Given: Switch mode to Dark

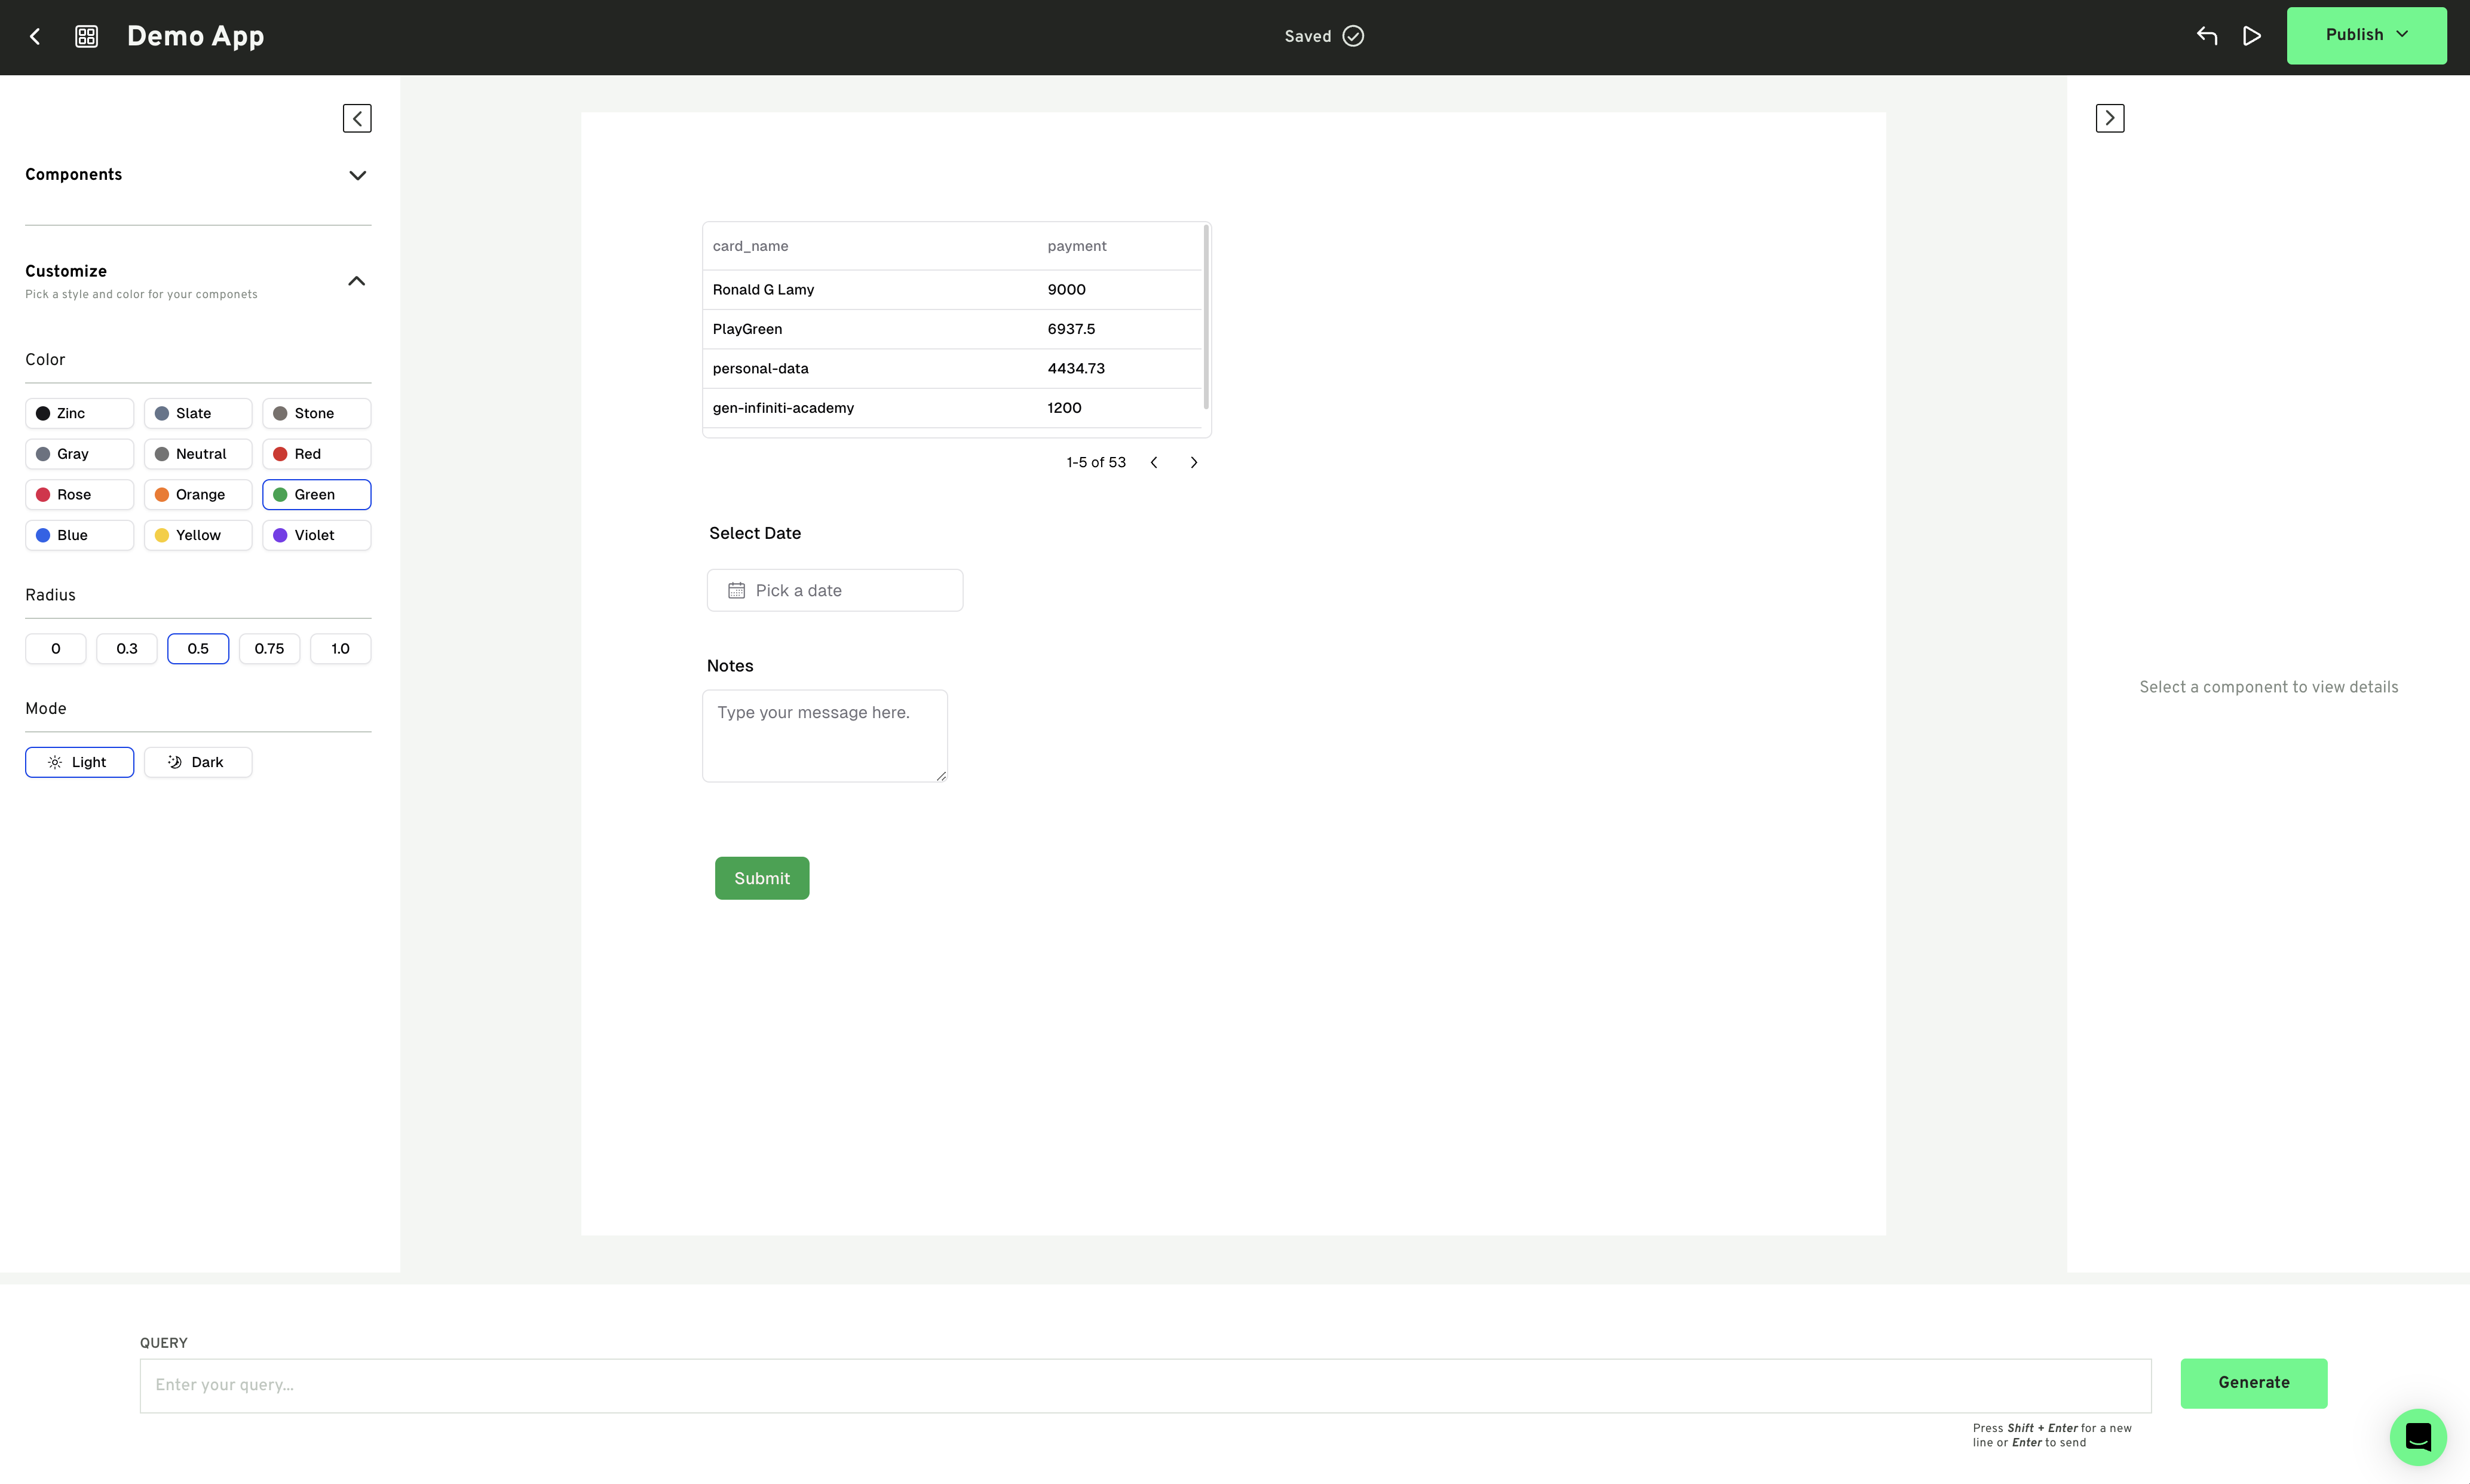Looking at the screenshot, I should [198, 762].
